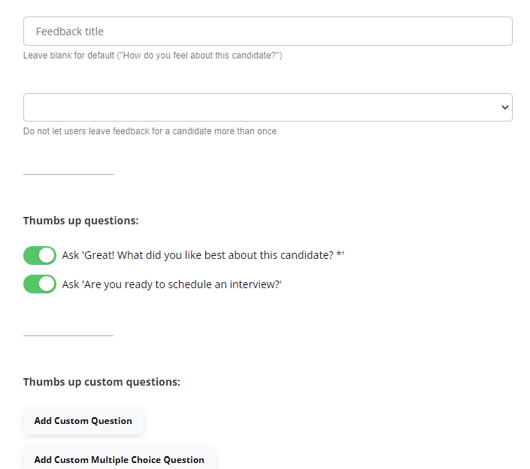Click the Feedback title input field
This screenshot has height=469, width=530.
point(268,31)
